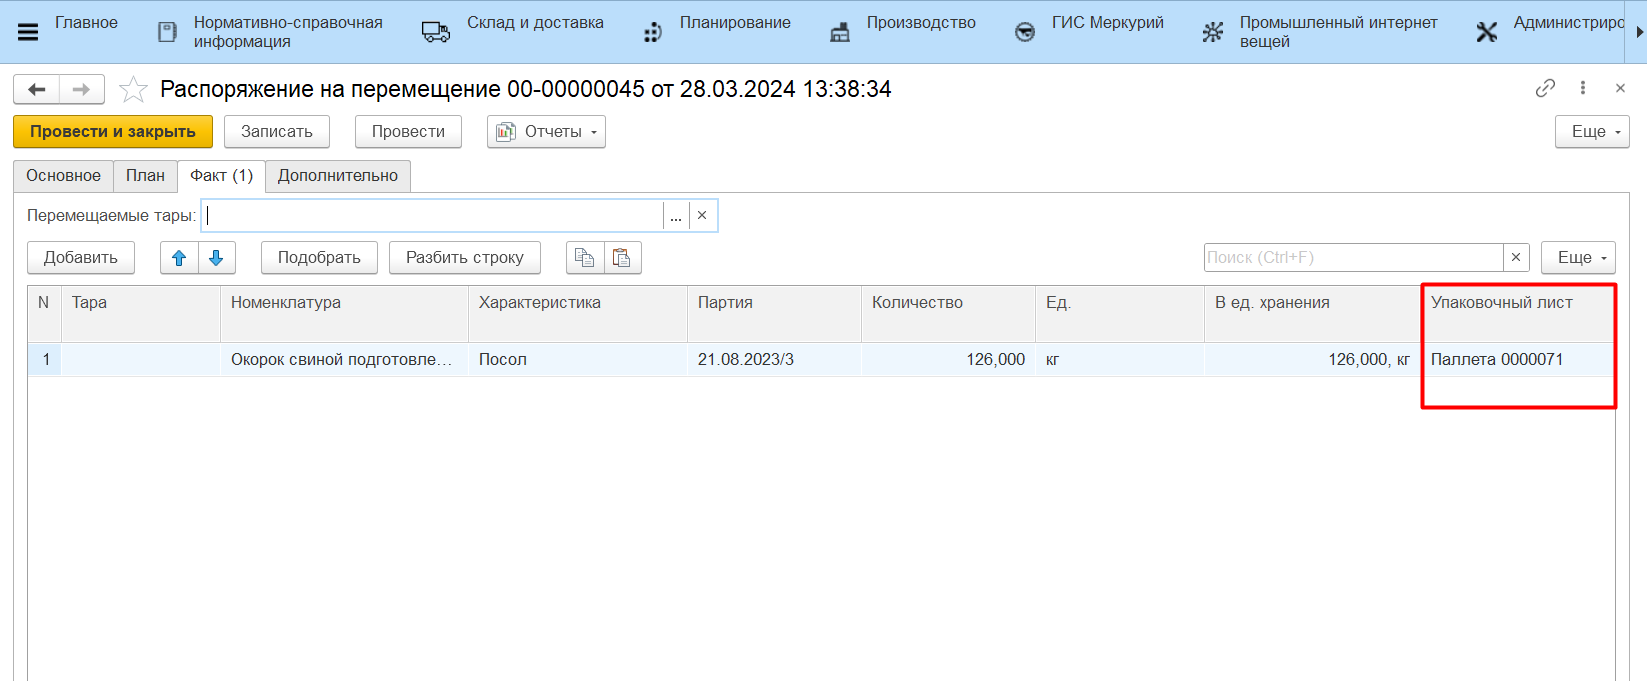Screen dimensions: 1647x681
Task: Open the Дополнительно tab
Action: 338,176
